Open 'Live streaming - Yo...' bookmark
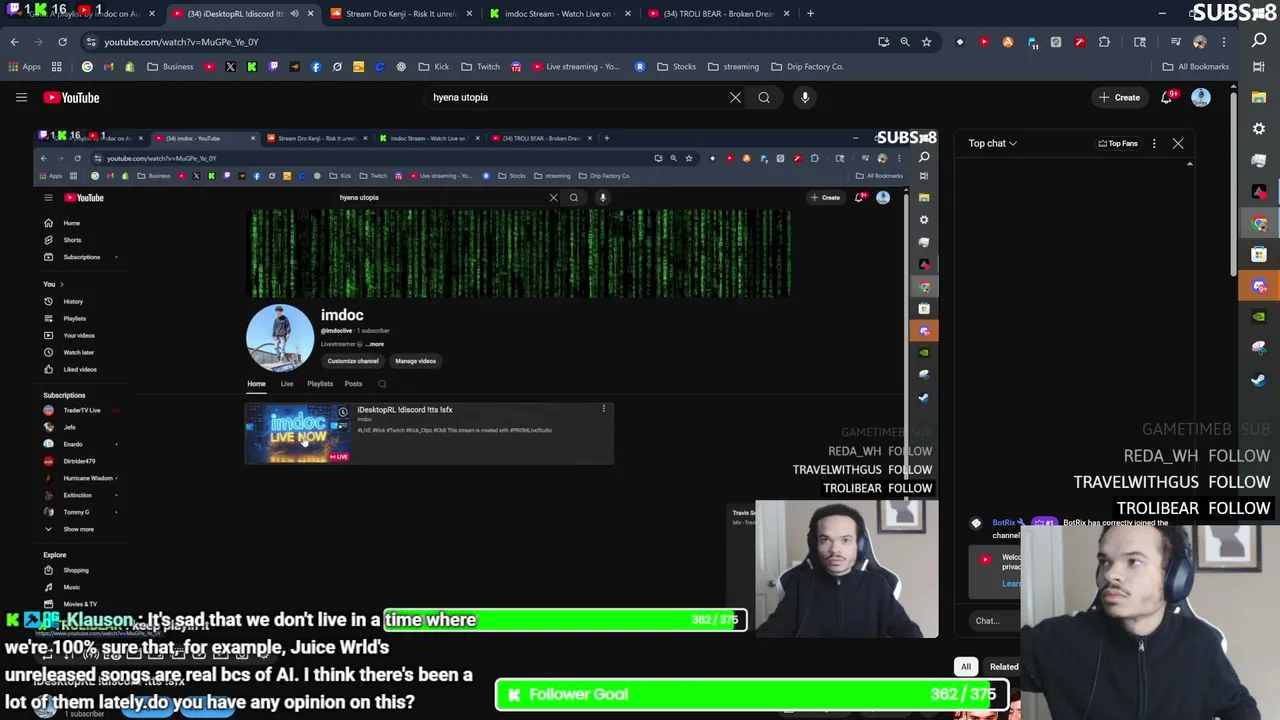 pyautogui.click(x=577, y=67)
